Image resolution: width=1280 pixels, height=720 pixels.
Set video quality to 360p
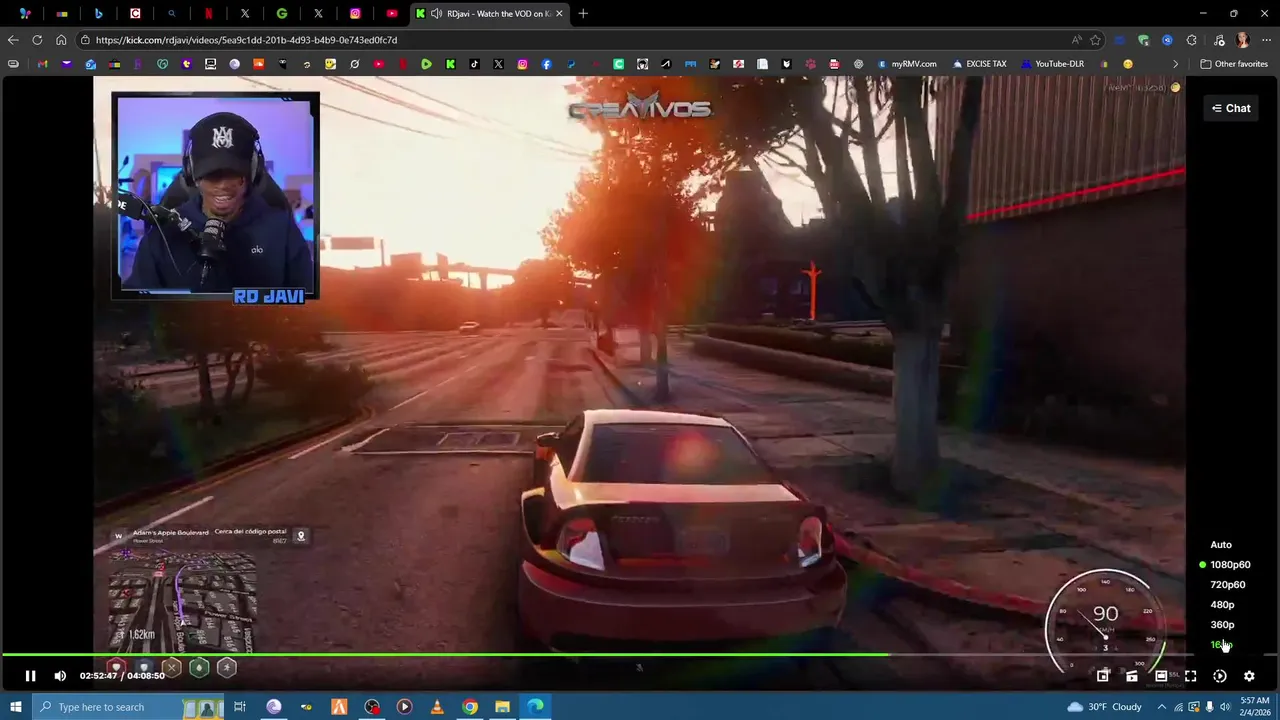[x=1222, y=625]
